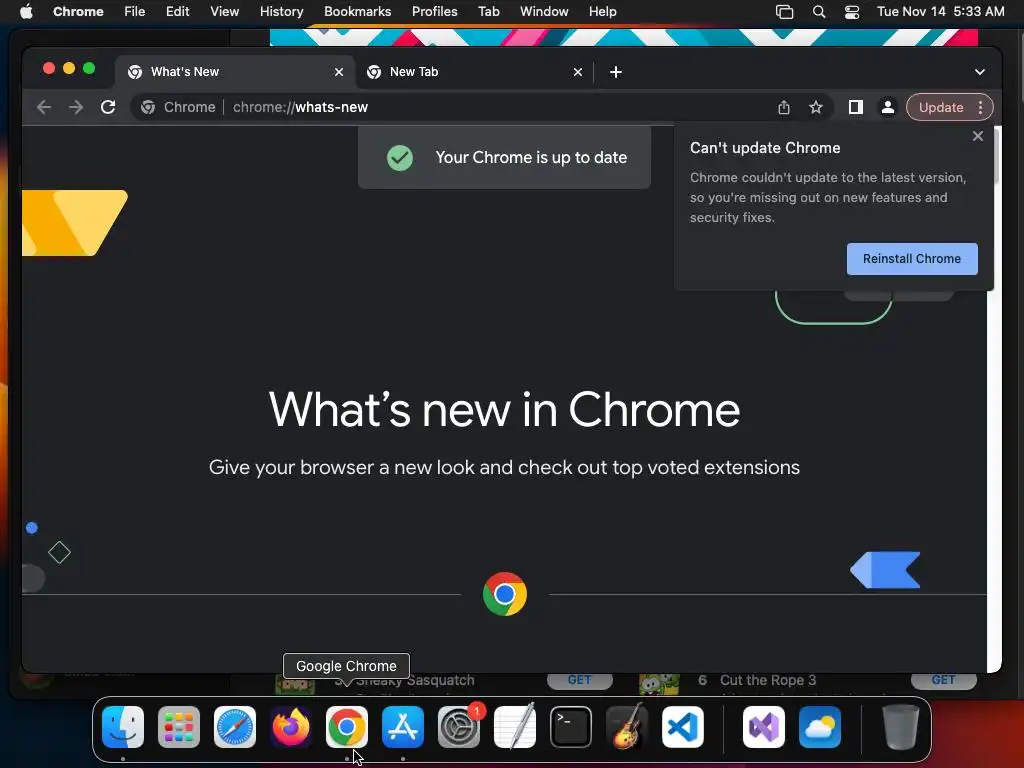The height and width of the screenshot is (768, 1024).
Task: Close the What's New tab
Action: [338, 72]
